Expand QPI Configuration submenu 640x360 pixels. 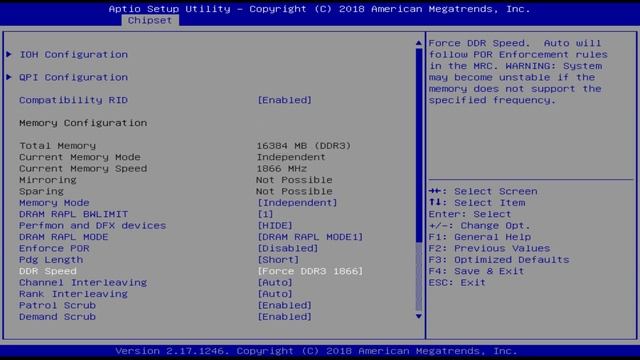click(x=74, y=77)
